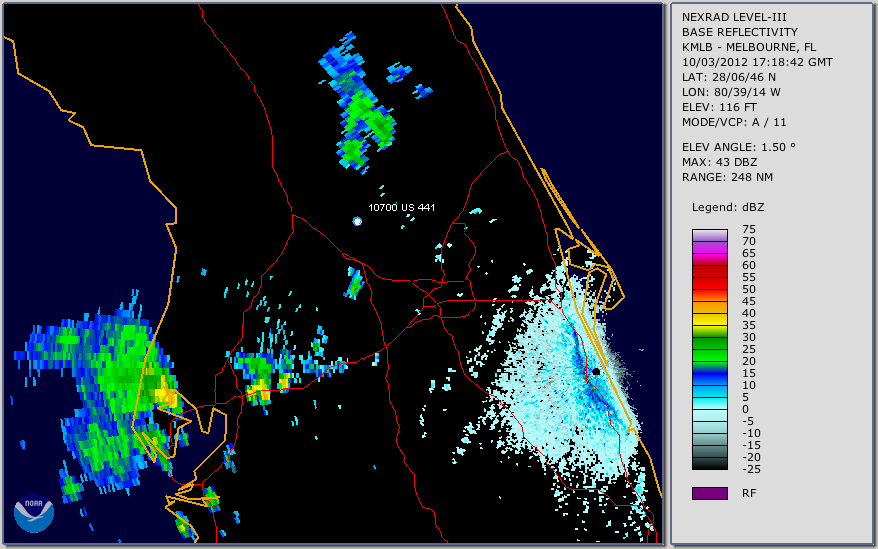Select the "MAX: 43 DBZ" text
The image size is (878, 549).
(720, 162)
